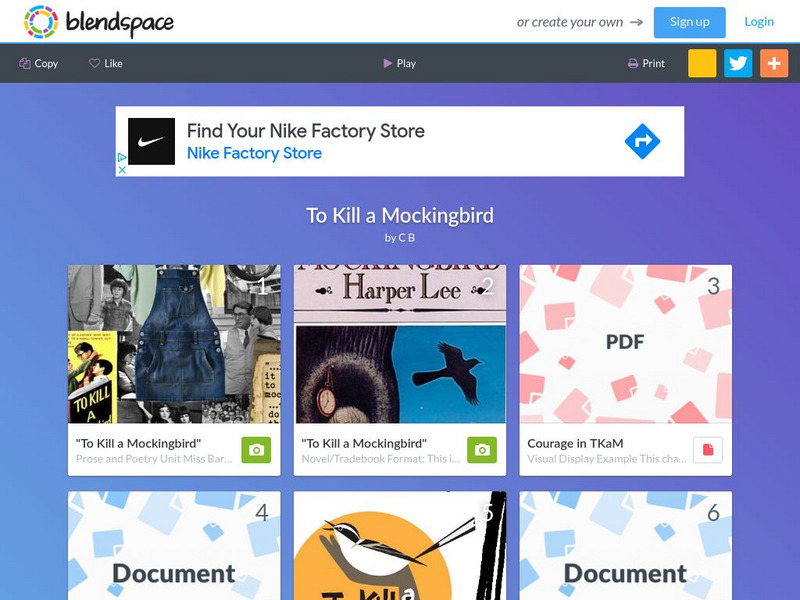
Task: Share on Twitter via the bird icon
Action: 738,63
